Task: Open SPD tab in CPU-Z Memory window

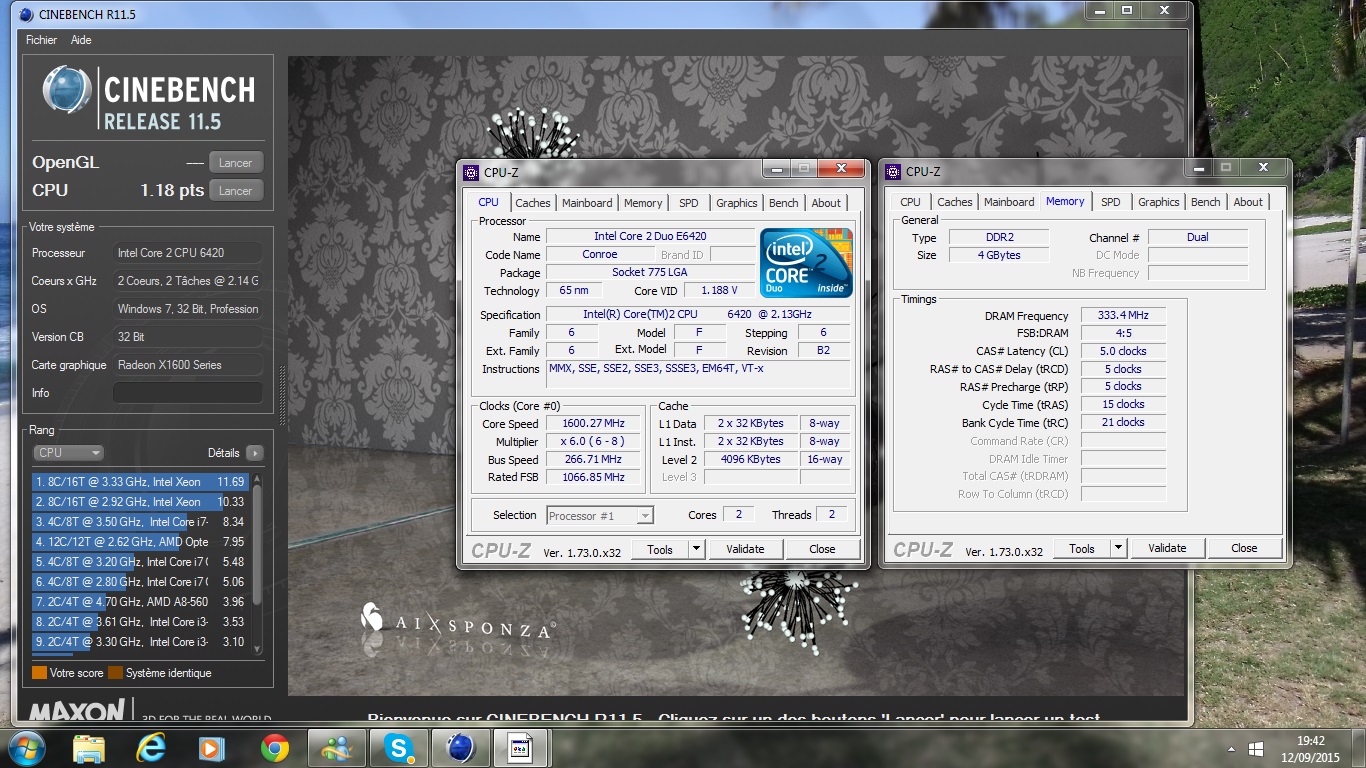Action: 1111,202
